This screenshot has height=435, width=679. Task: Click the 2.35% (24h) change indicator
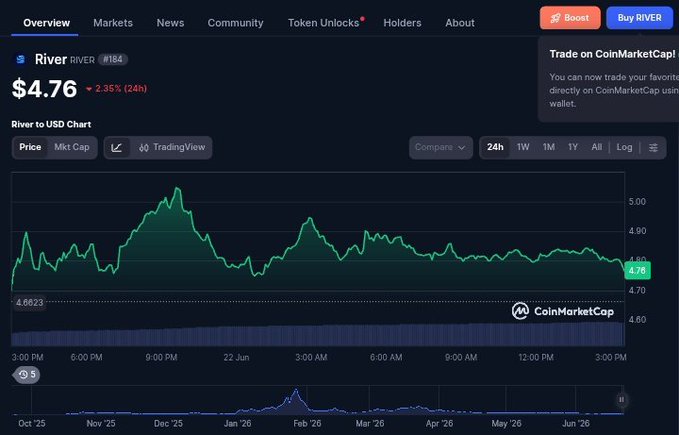116,89
